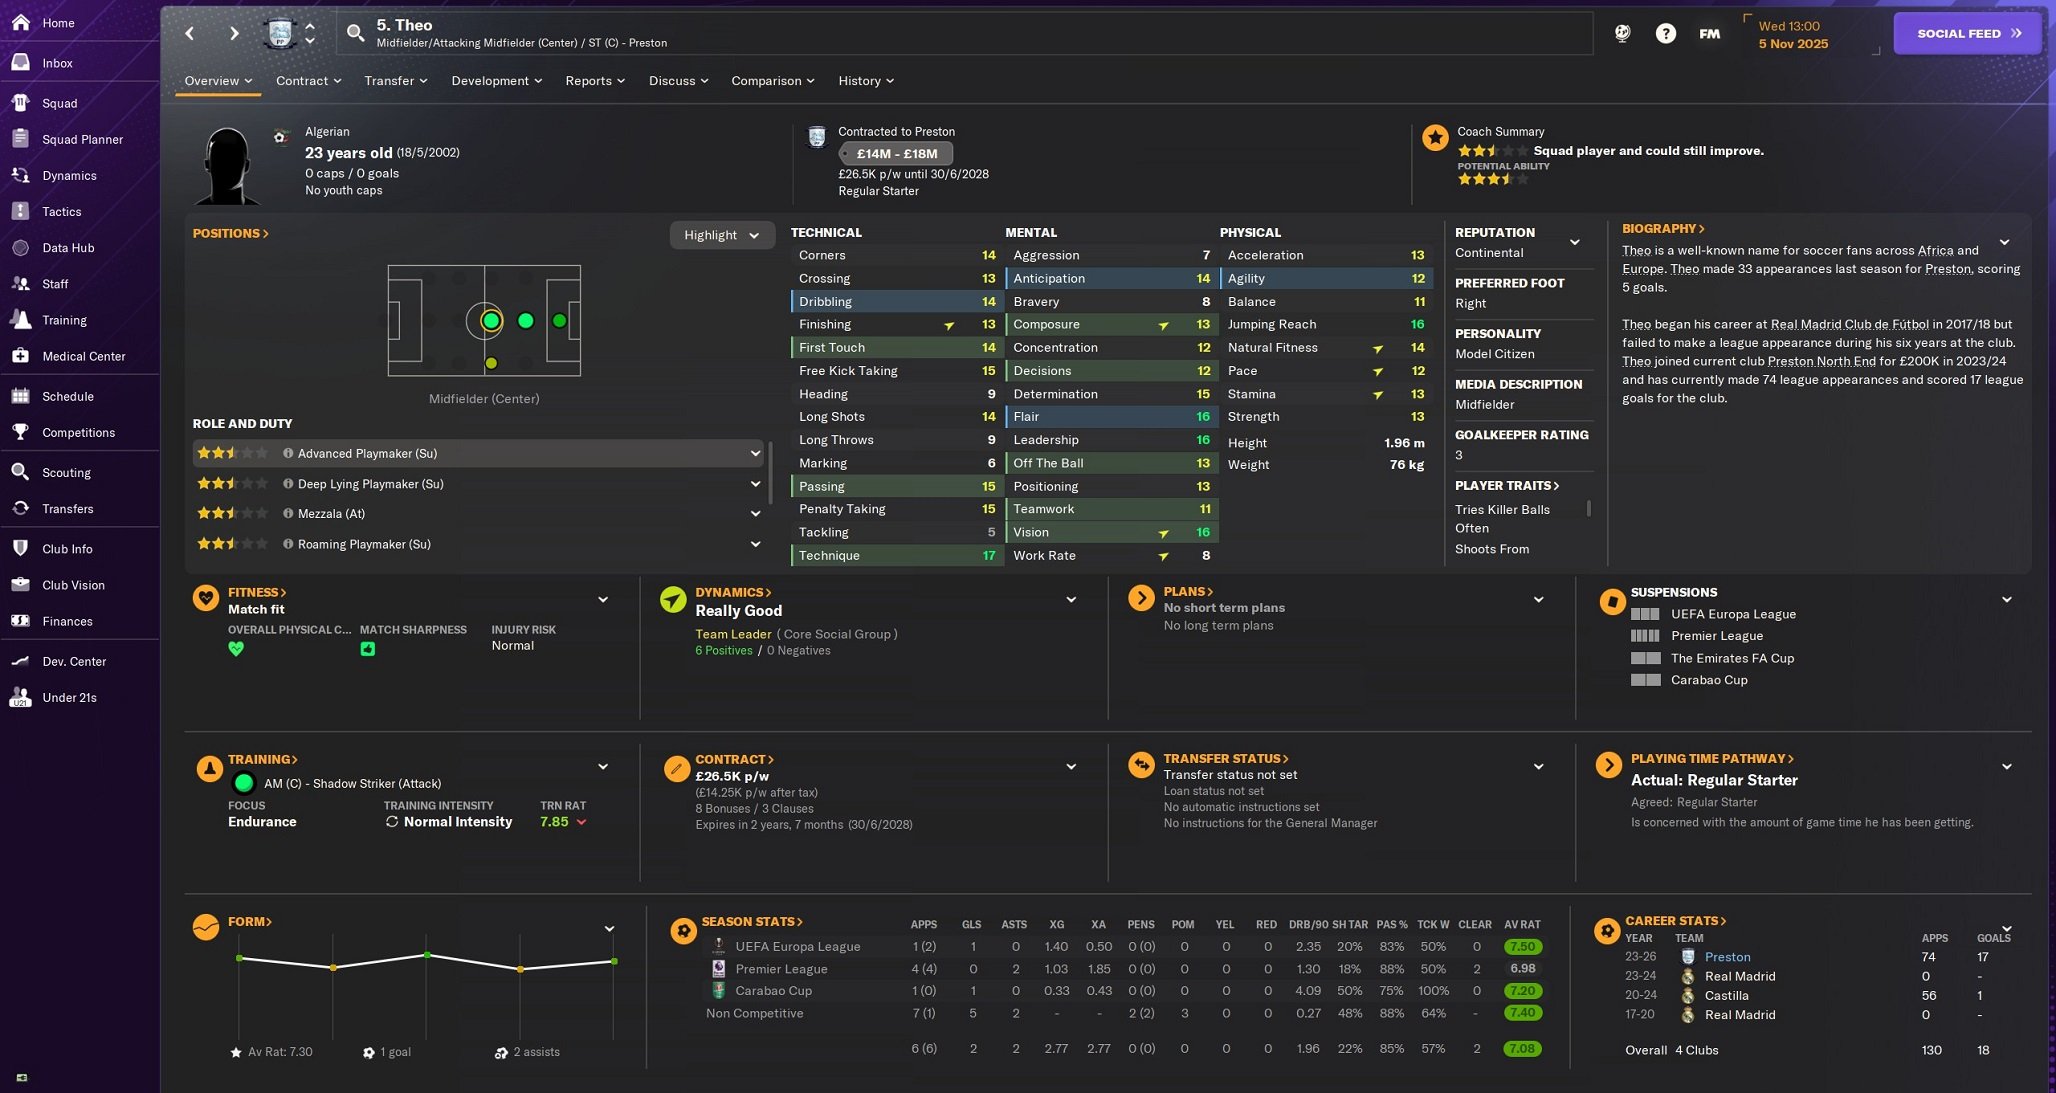Open the Transfer menu
Screen dimensions: 2056x1093
[x=395, y=81]
